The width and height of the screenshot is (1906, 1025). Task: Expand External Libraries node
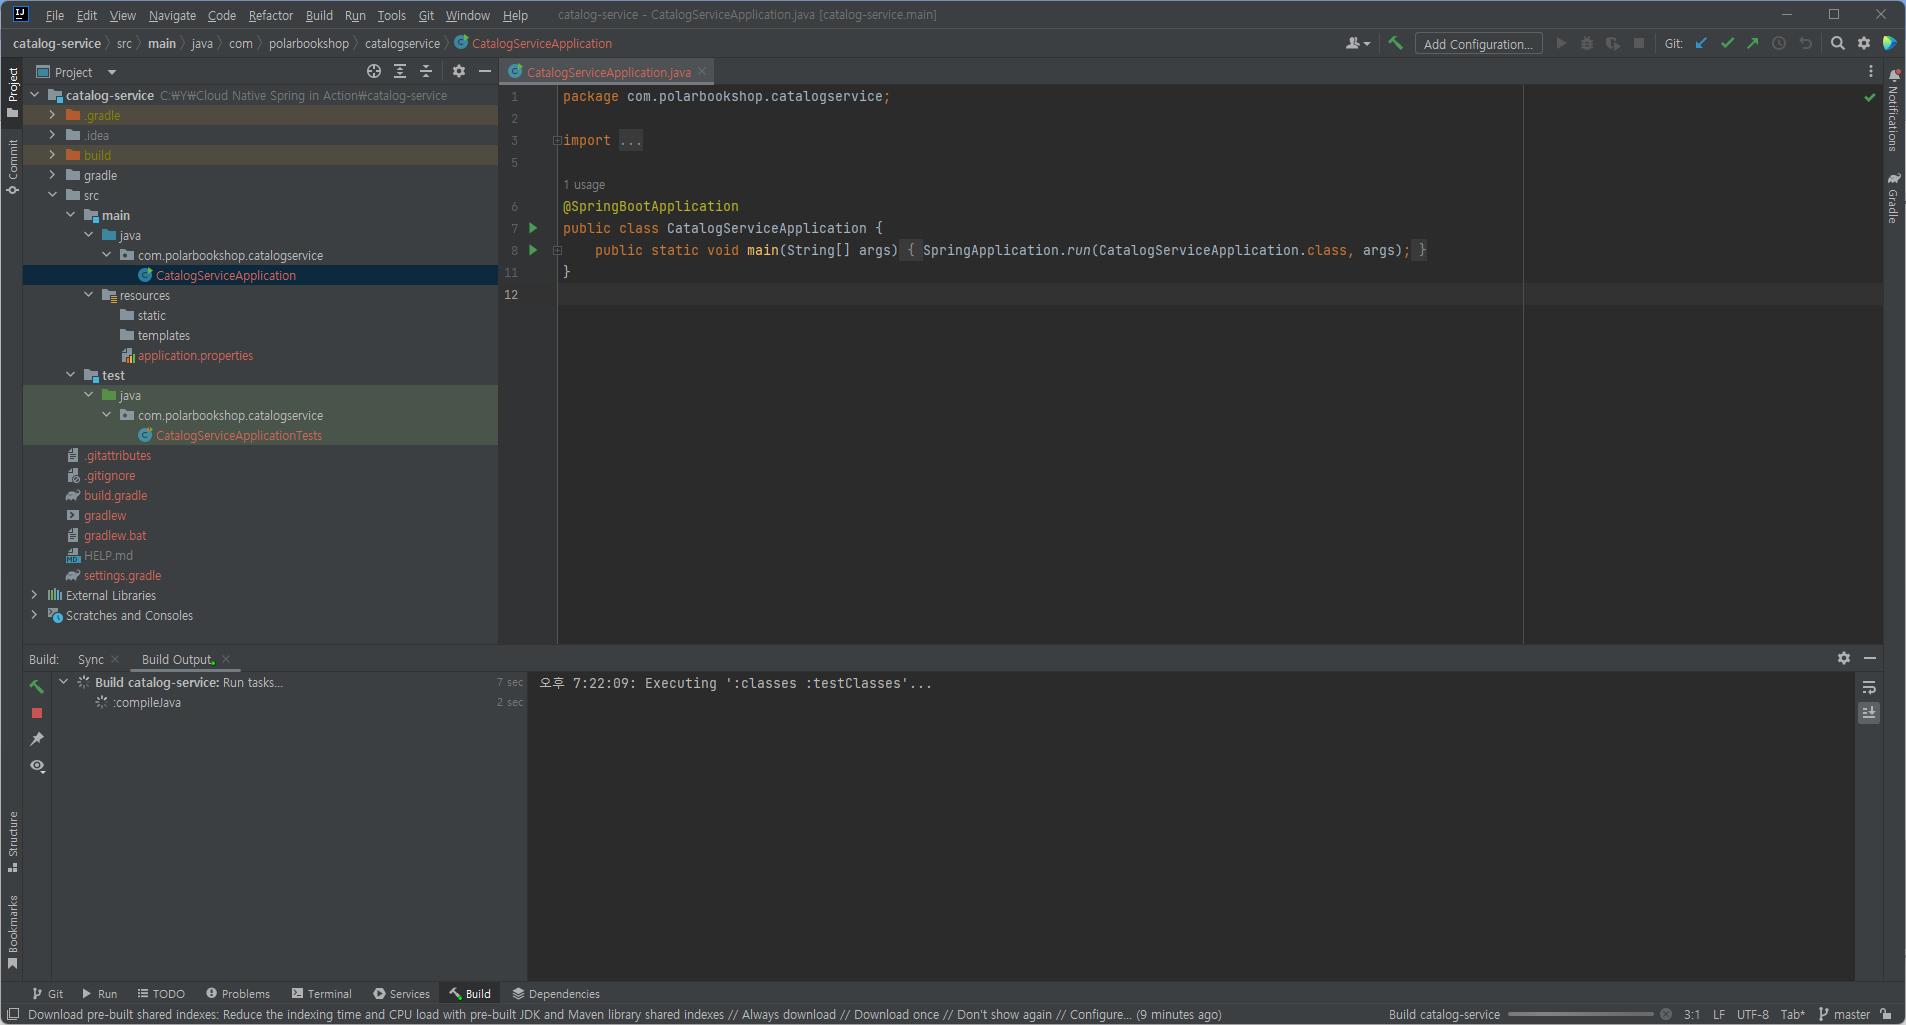[34, 595]
